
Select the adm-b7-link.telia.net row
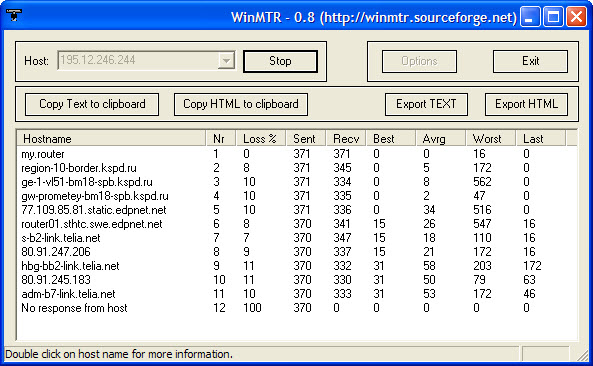click(297, 294)
